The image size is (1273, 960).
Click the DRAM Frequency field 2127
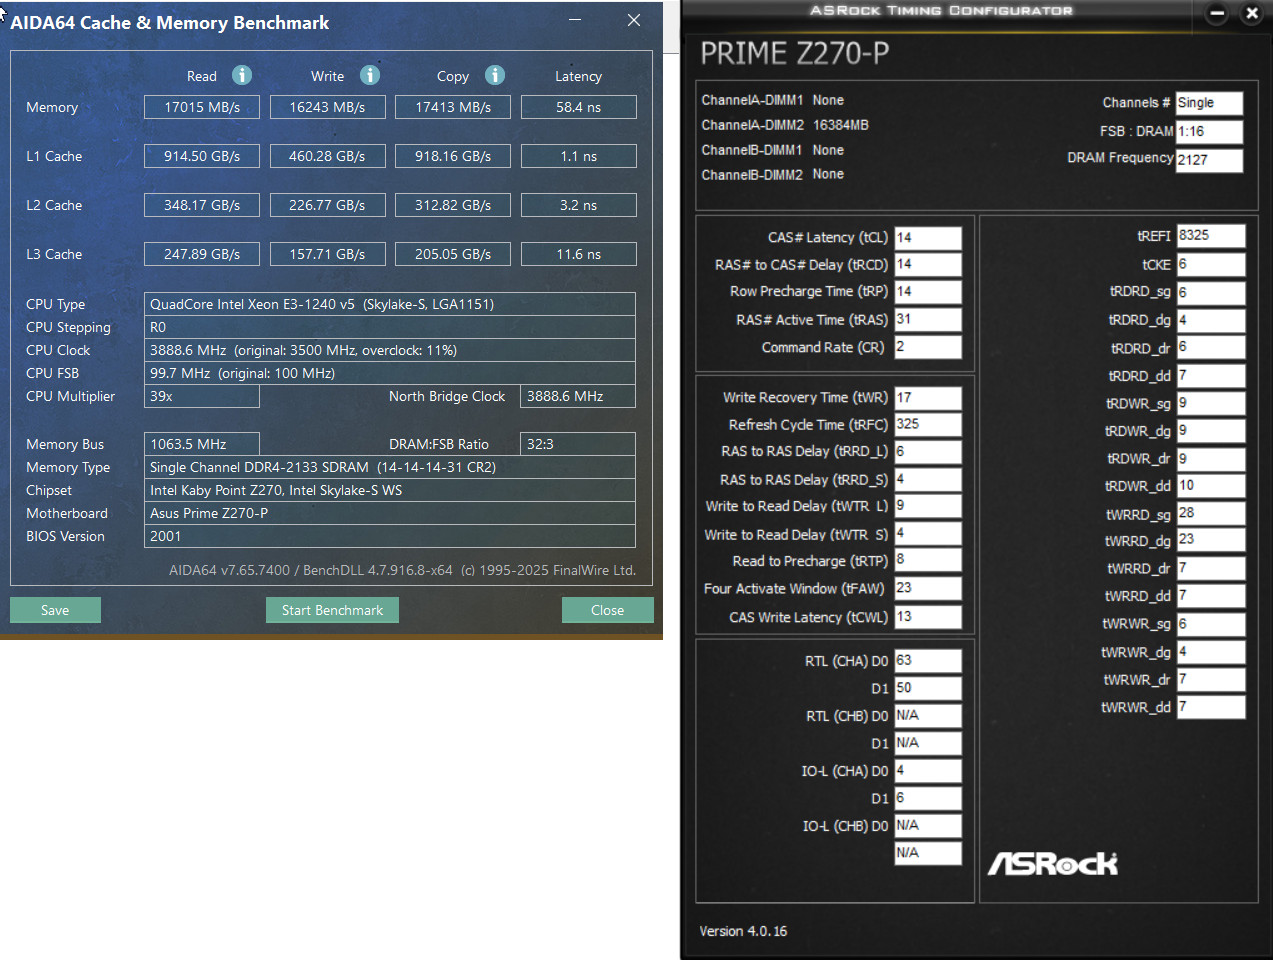coord(1209,160)
